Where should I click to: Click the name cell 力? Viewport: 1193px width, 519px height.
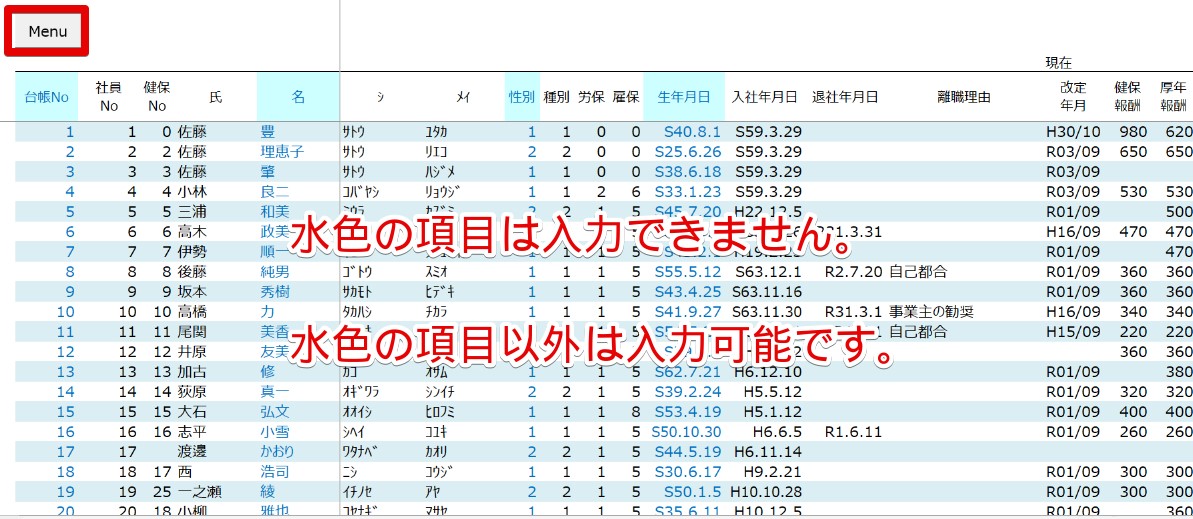pos(267,311)
